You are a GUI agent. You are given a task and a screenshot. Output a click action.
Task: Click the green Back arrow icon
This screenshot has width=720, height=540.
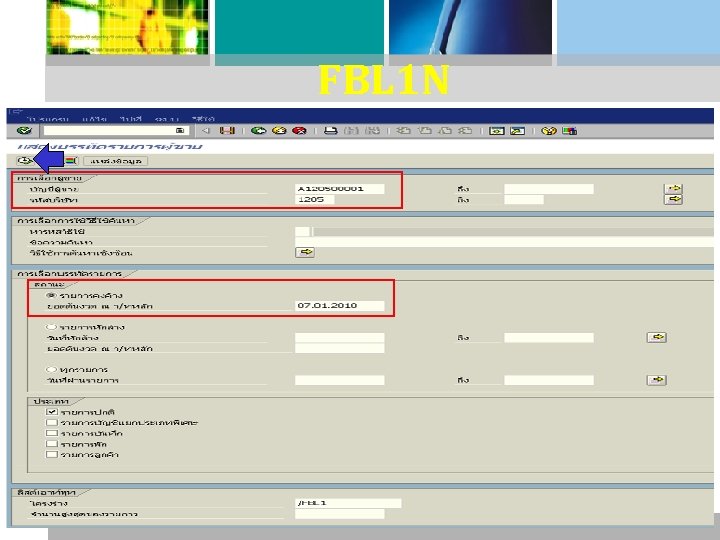[259, 131]
